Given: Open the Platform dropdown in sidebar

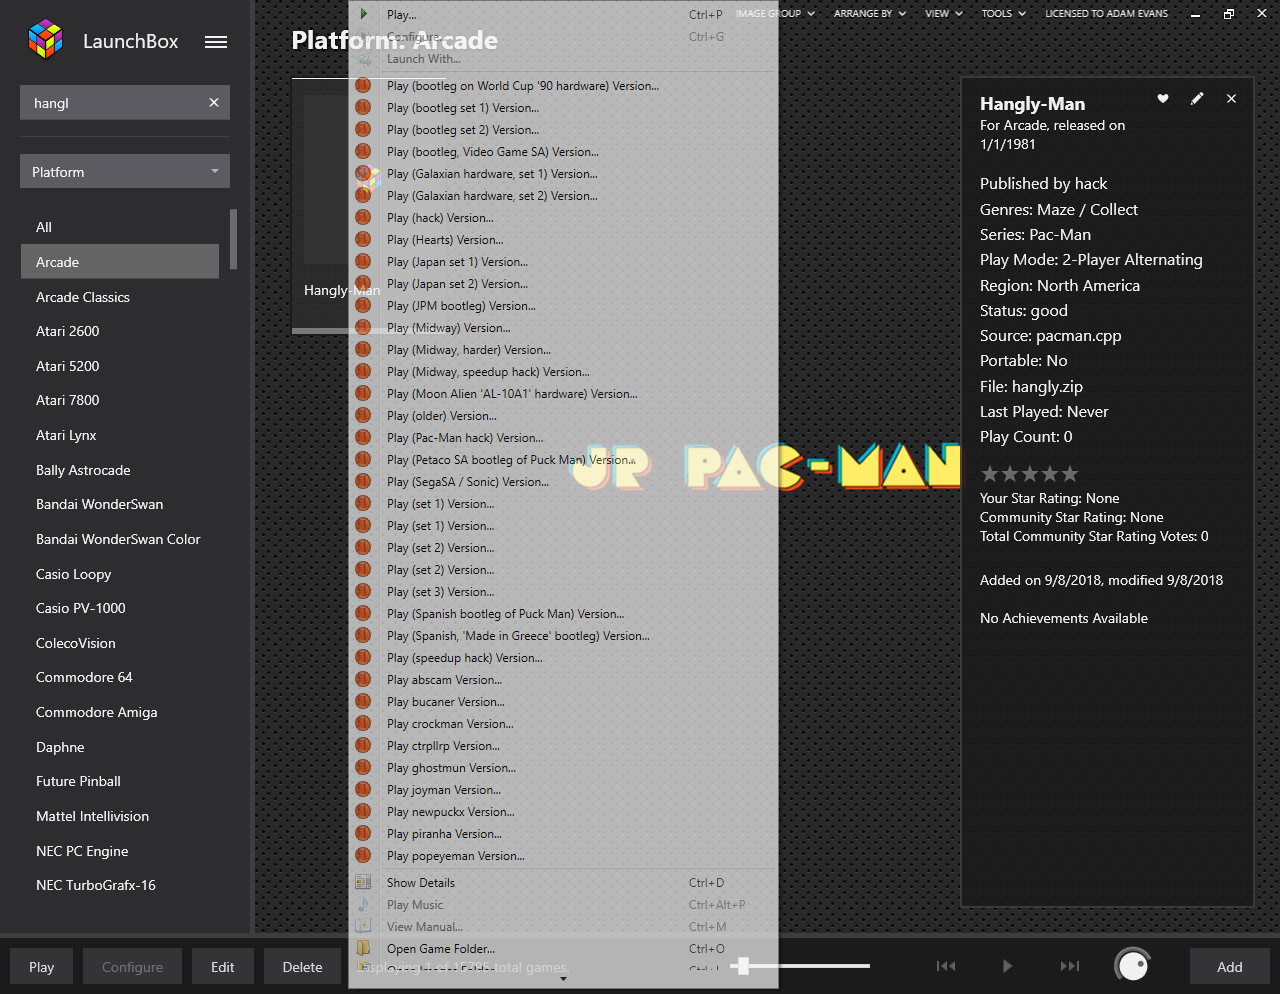Looking at the screenshot, I should coord(125,171).
